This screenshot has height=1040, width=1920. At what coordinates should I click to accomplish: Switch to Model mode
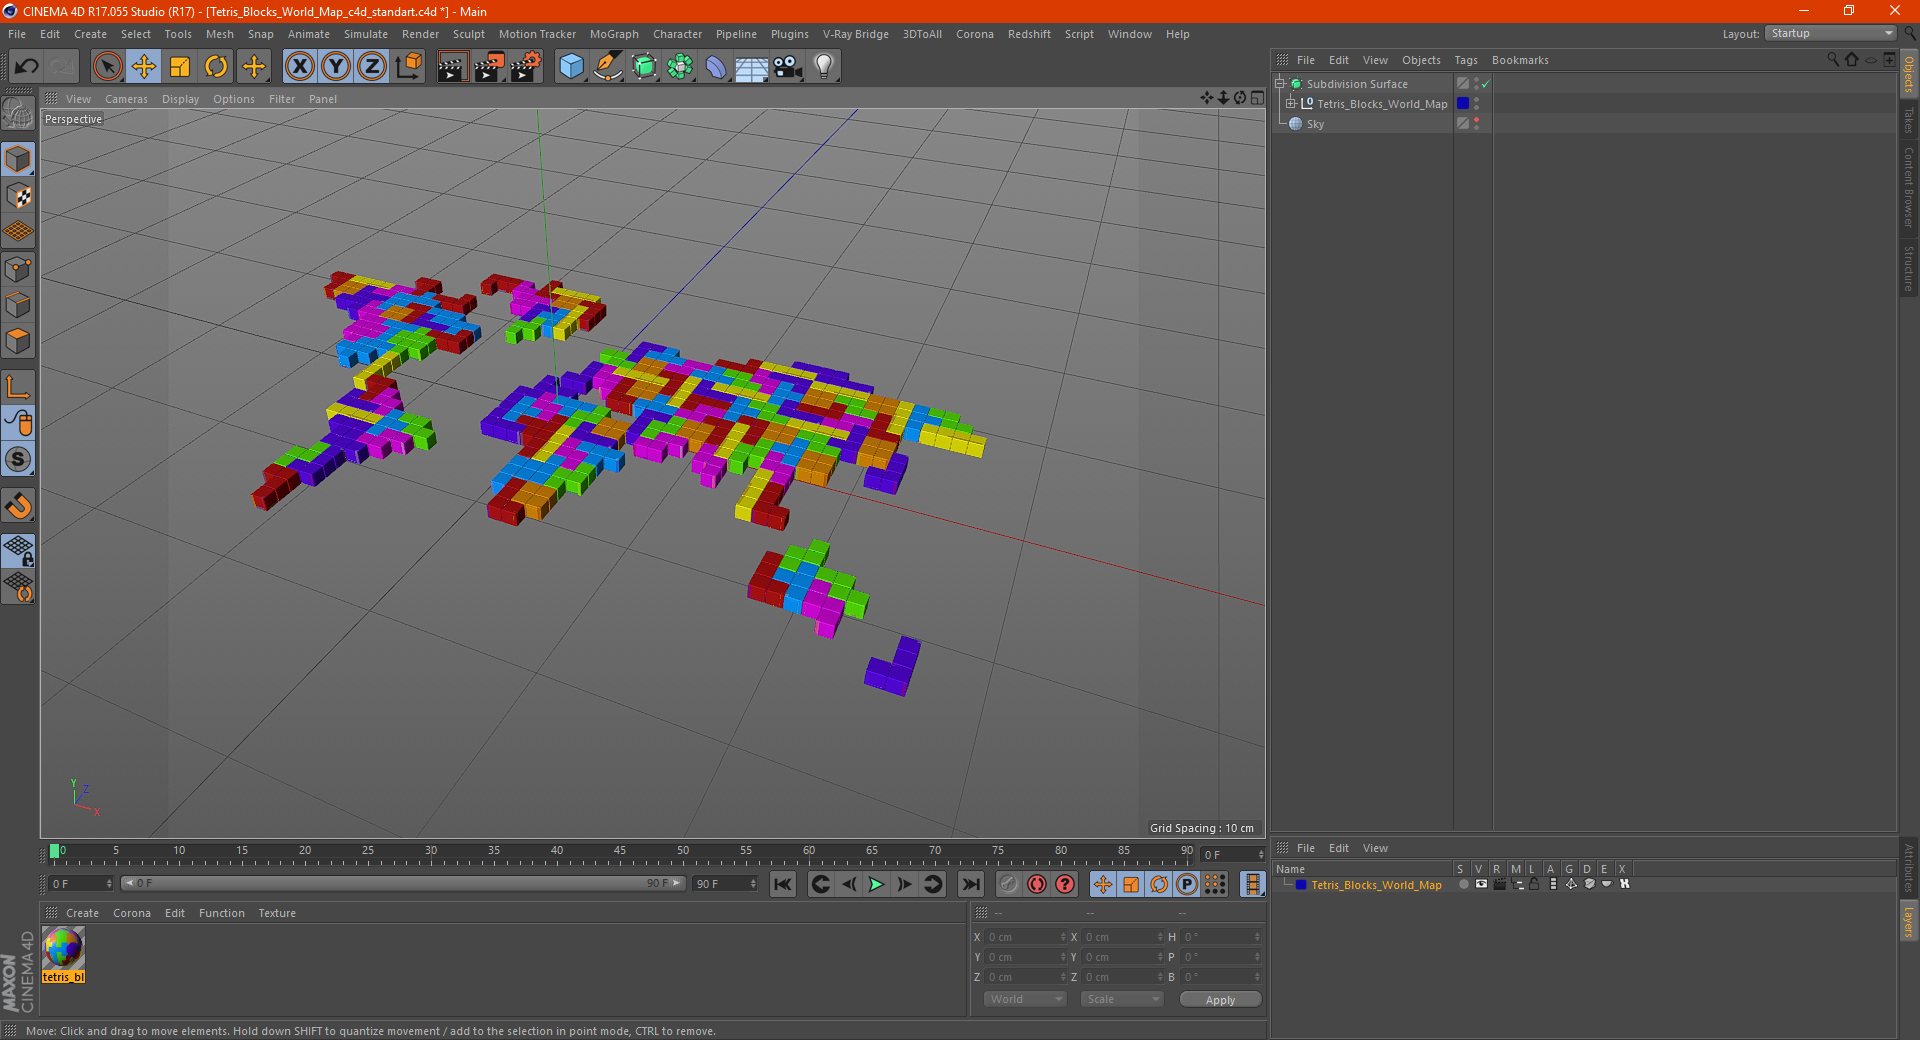(18, 160)
